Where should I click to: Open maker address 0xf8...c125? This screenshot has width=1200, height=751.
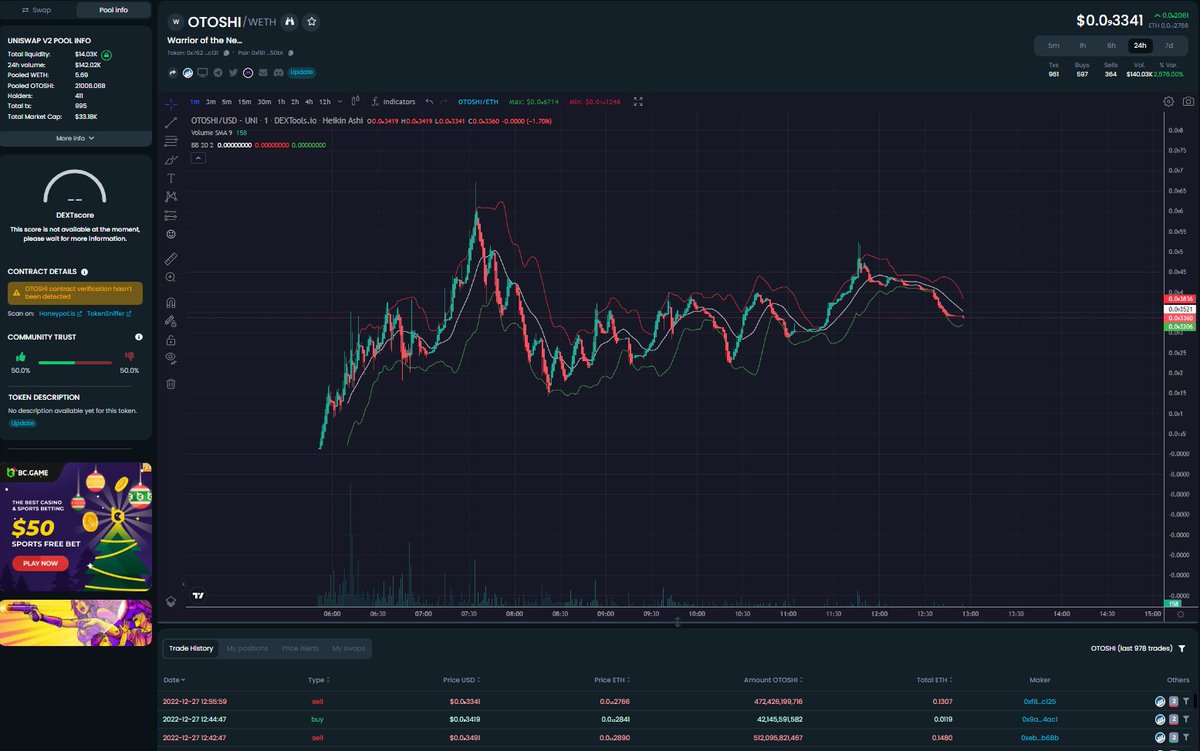click(x=1040, y=701)
